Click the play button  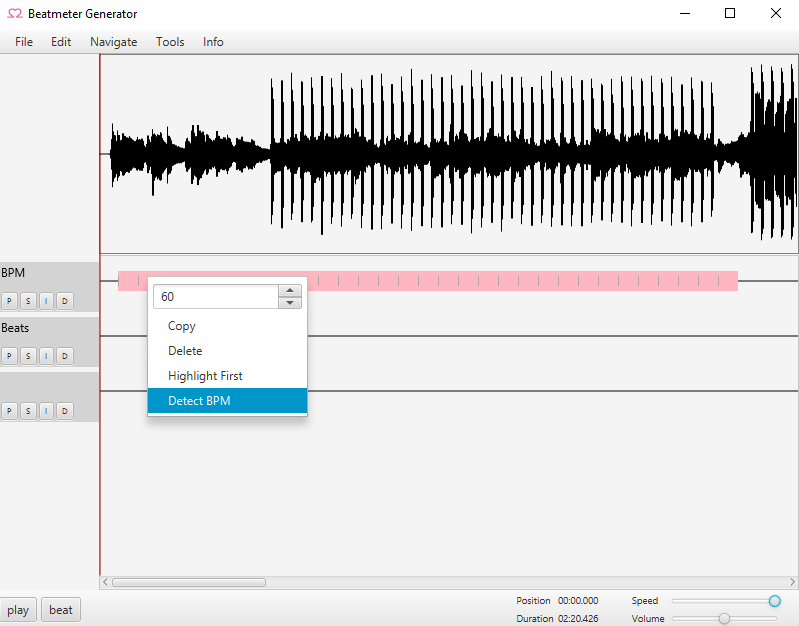(18, 610)
